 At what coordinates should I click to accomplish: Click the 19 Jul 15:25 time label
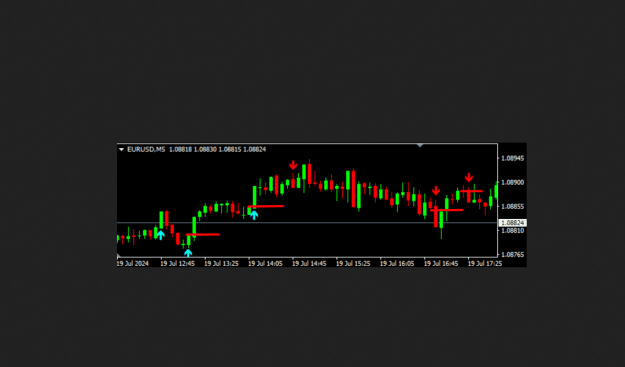pos(353,263)
